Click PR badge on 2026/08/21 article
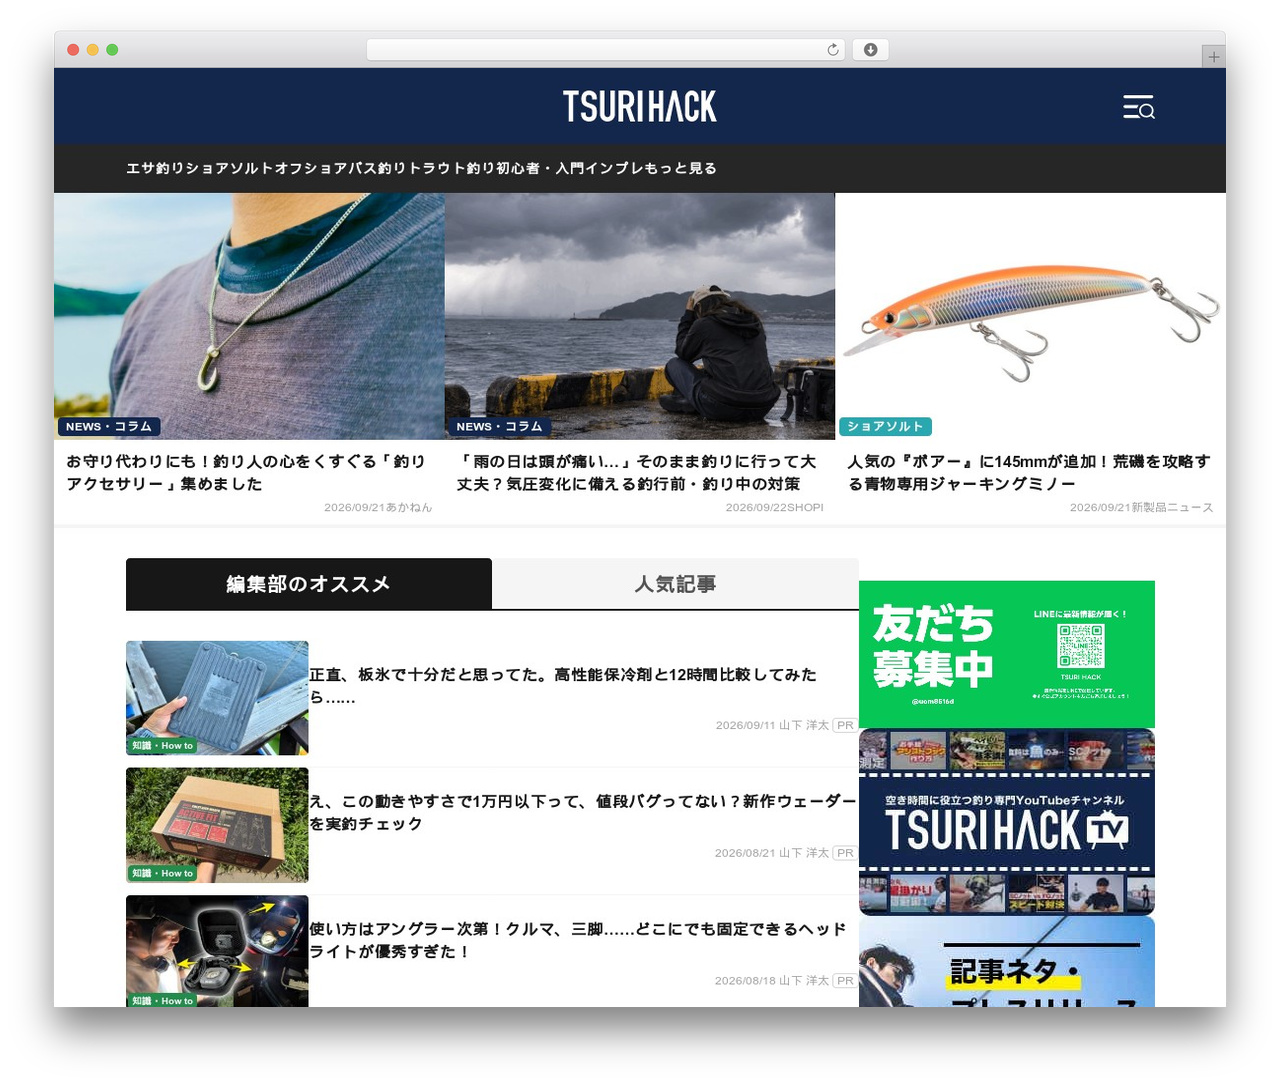The height and width of the screenshot is (1084, 1280). (x=845, y=853)
